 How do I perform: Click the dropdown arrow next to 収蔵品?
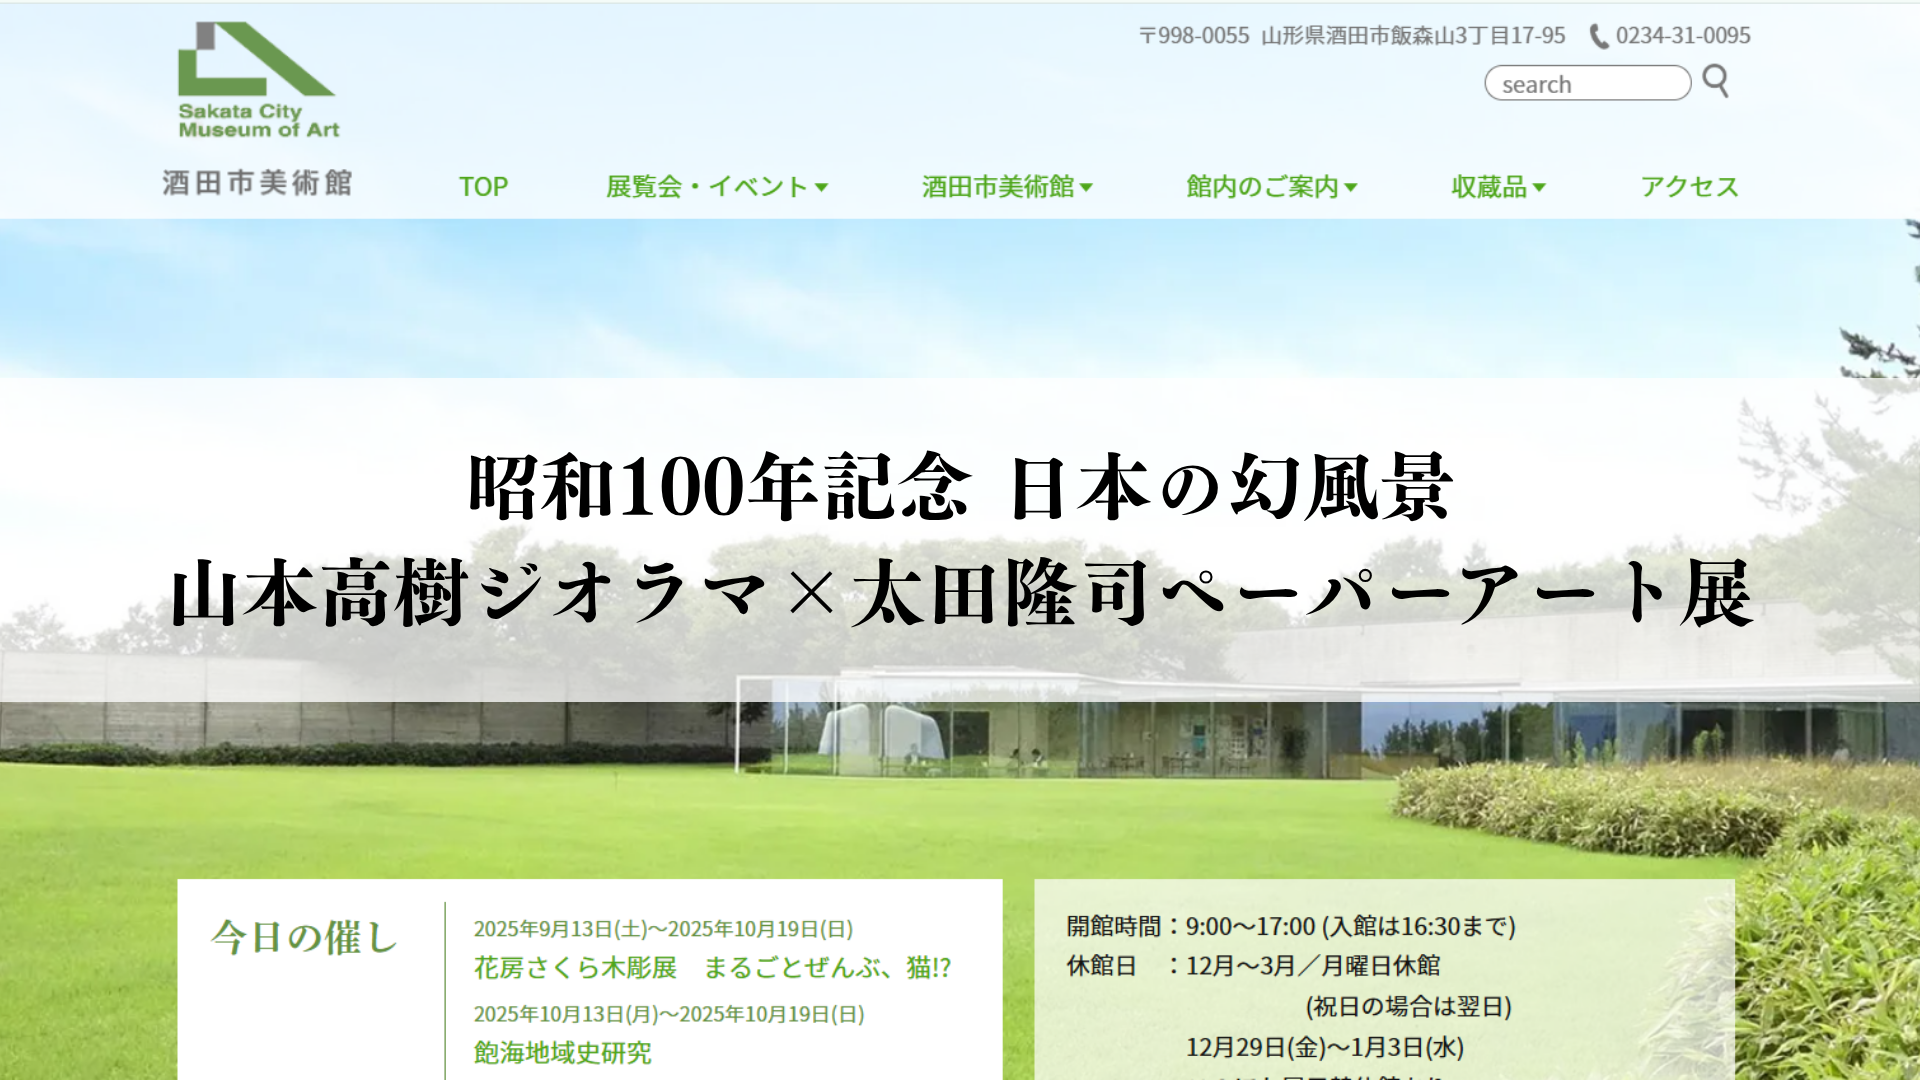click(x=1539, y=187)
